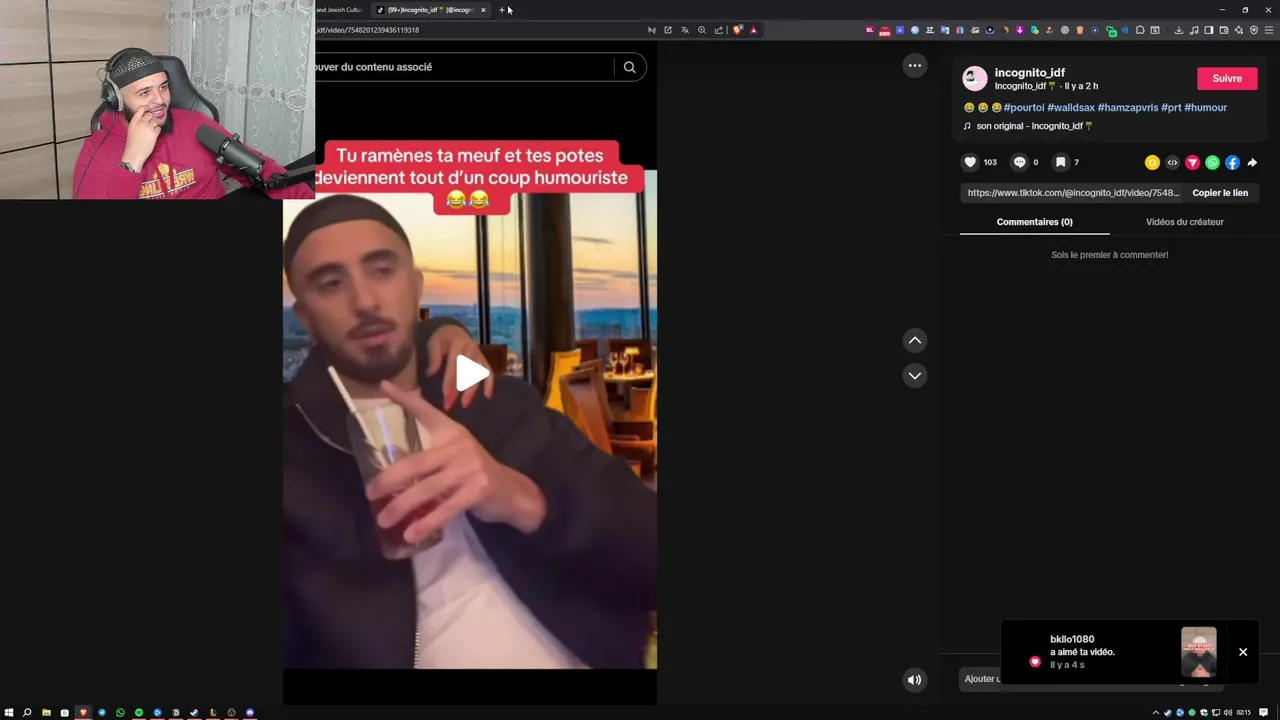The image size is (1280, 720).
Task: Click the browser address bar URL
Action: click(368, 30)
